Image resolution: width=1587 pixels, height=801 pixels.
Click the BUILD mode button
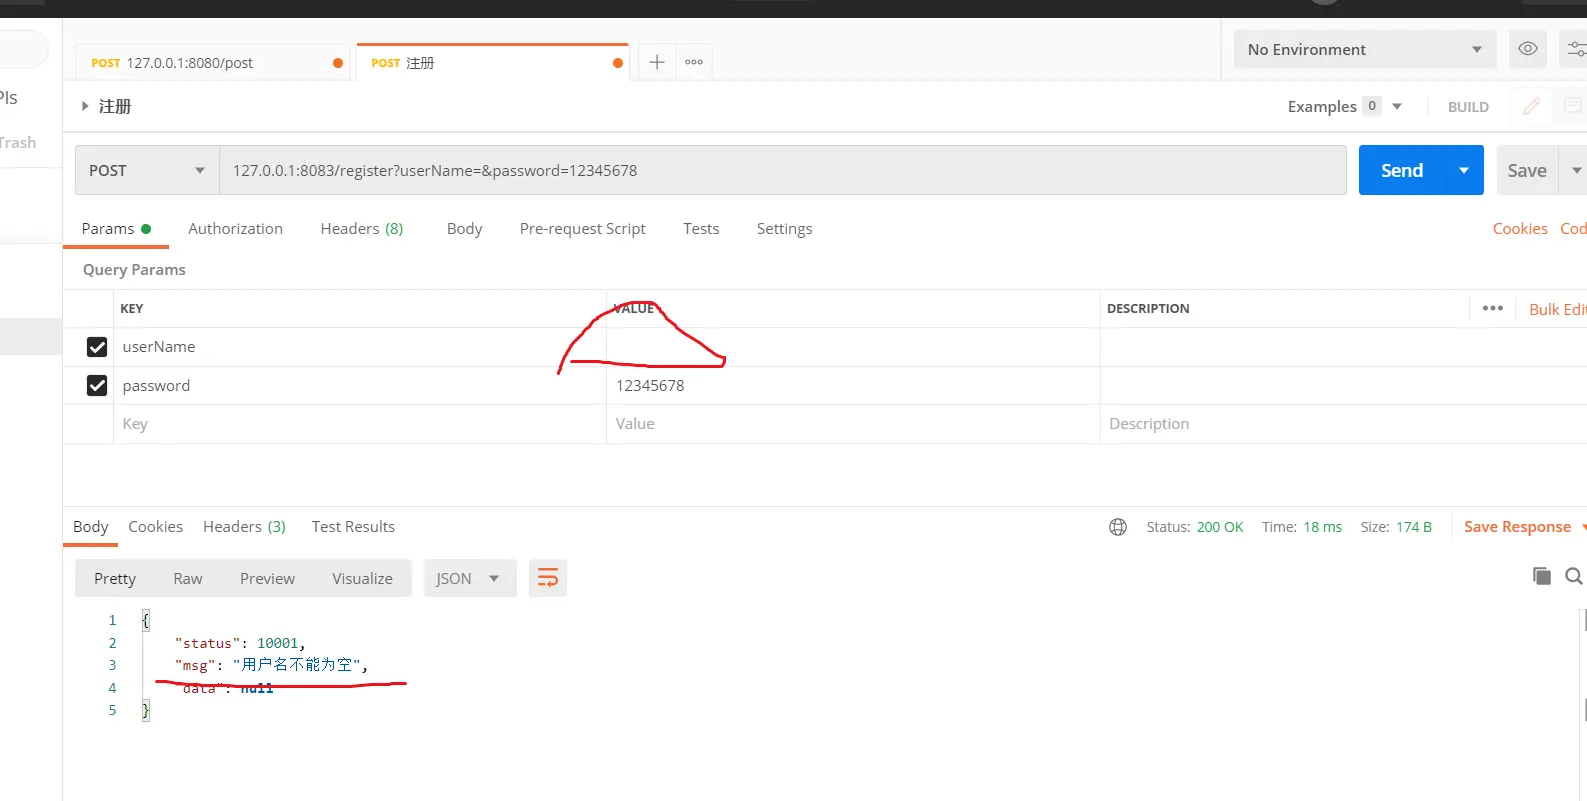pos(1468,107)
